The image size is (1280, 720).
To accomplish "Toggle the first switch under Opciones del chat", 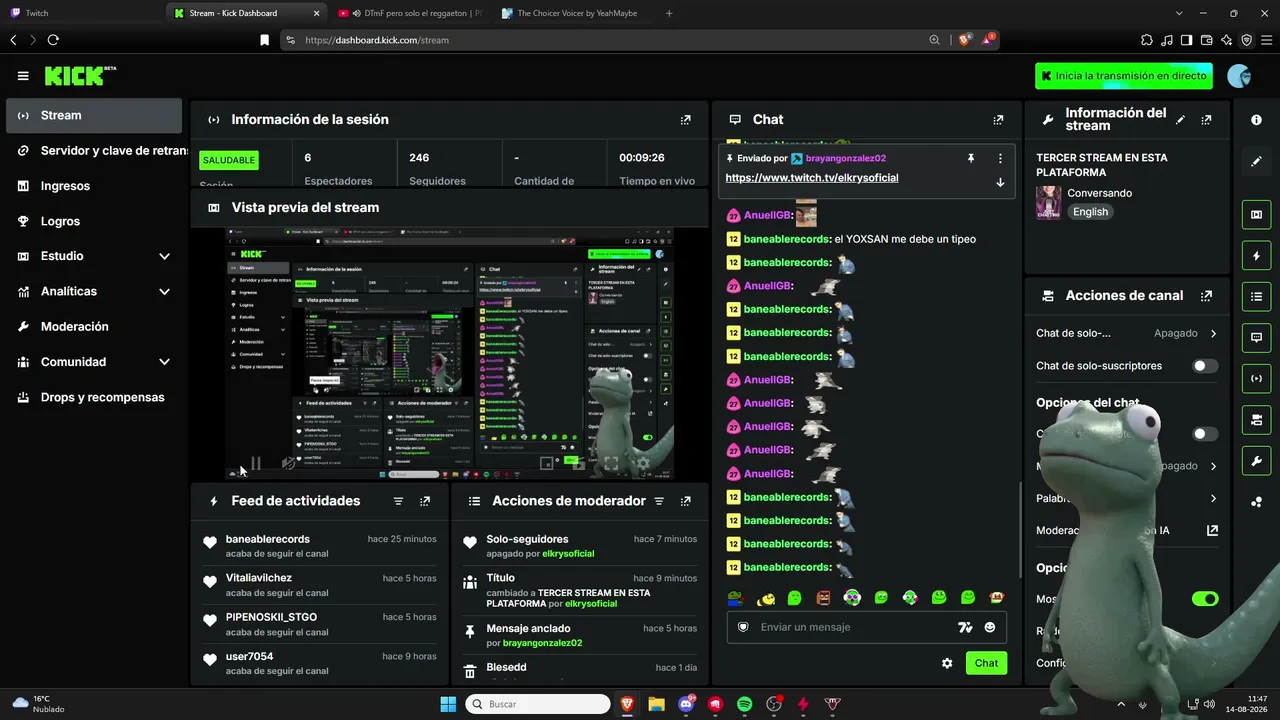I will point(1205,434).
